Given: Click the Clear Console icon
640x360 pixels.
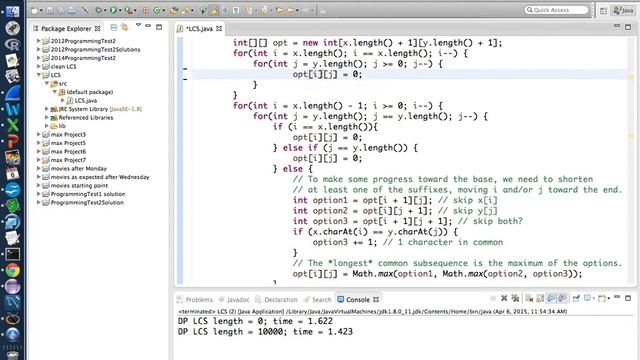Looking at the screenshot, I should 529,298.
